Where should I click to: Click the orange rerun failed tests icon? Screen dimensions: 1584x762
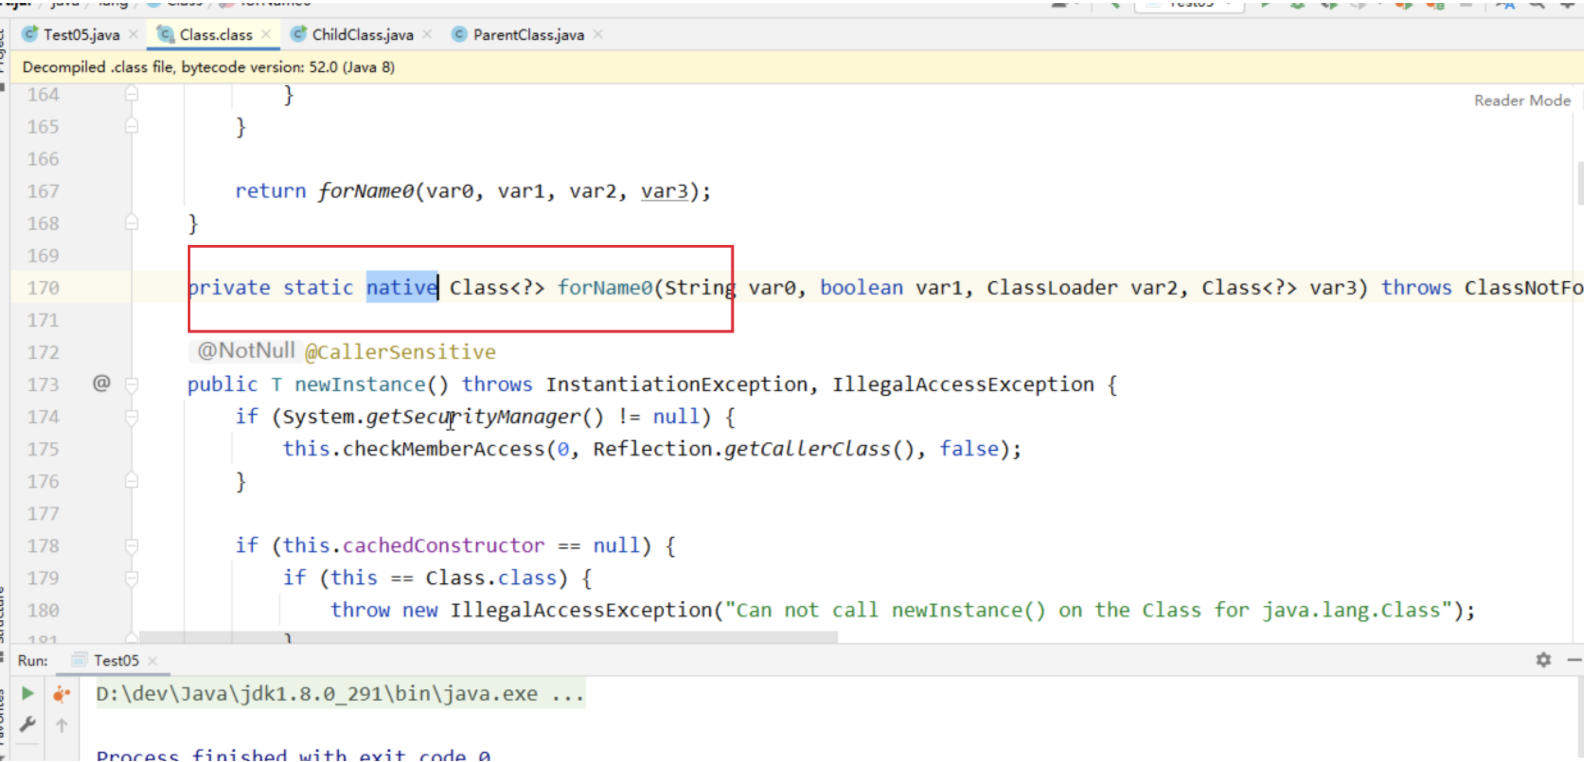[62, 693]
